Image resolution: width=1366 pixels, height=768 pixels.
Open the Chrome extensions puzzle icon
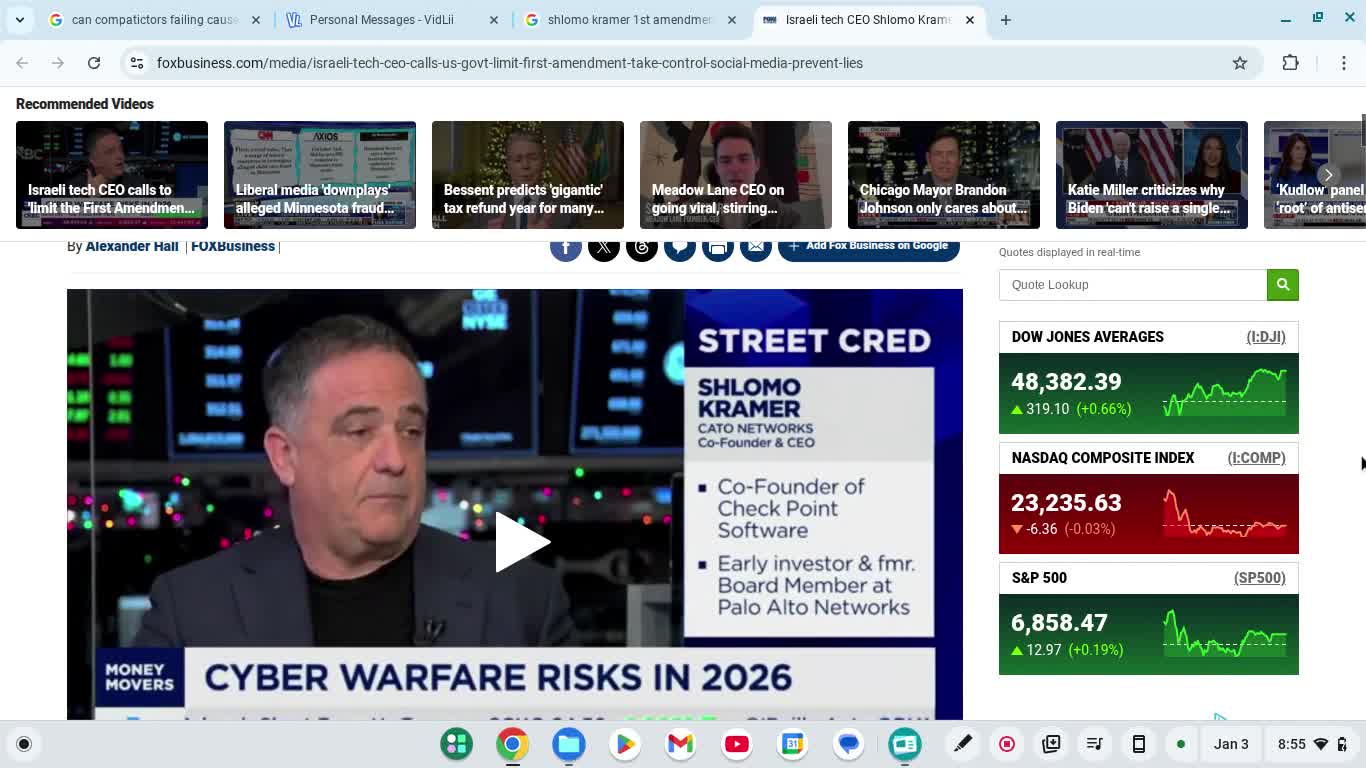tap(1290, 63)
